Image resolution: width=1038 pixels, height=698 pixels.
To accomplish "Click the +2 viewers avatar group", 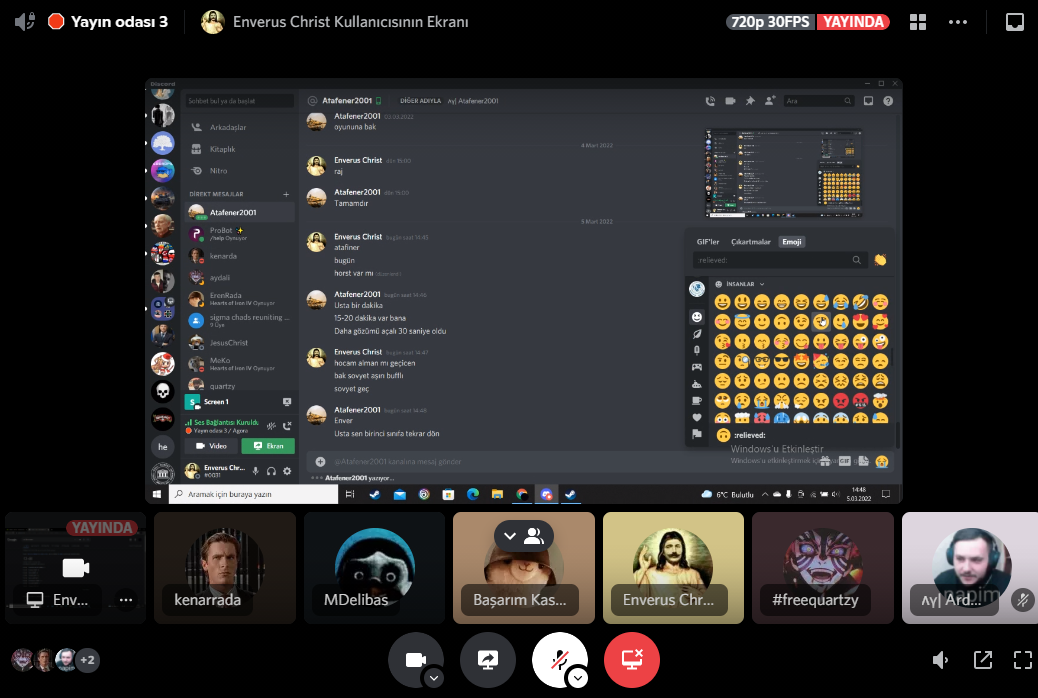I will [87, 660].
